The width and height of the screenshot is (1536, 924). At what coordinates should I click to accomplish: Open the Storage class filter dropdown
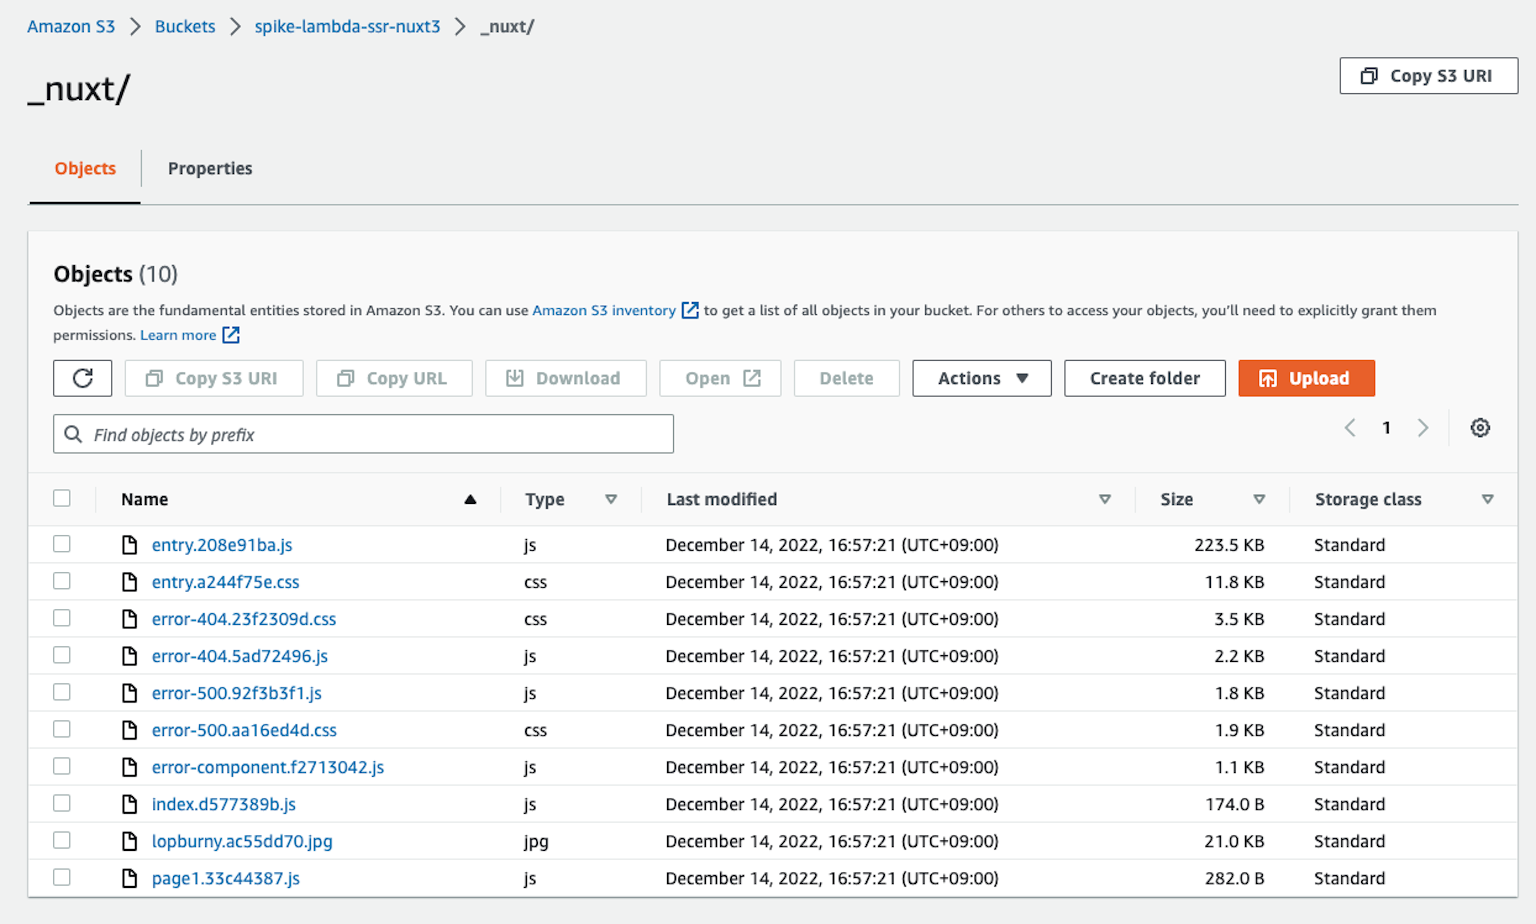pyautogui.click(x=1488, y=499)
